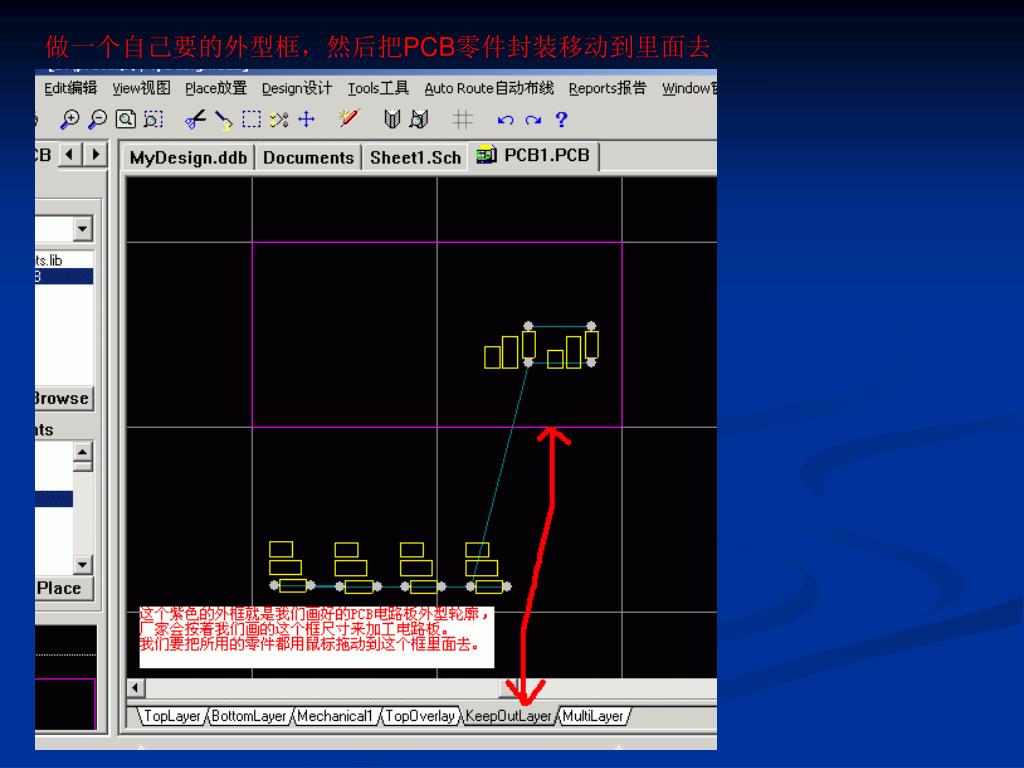
Task: Click the Deselect All icon
Action: point(280,120)
